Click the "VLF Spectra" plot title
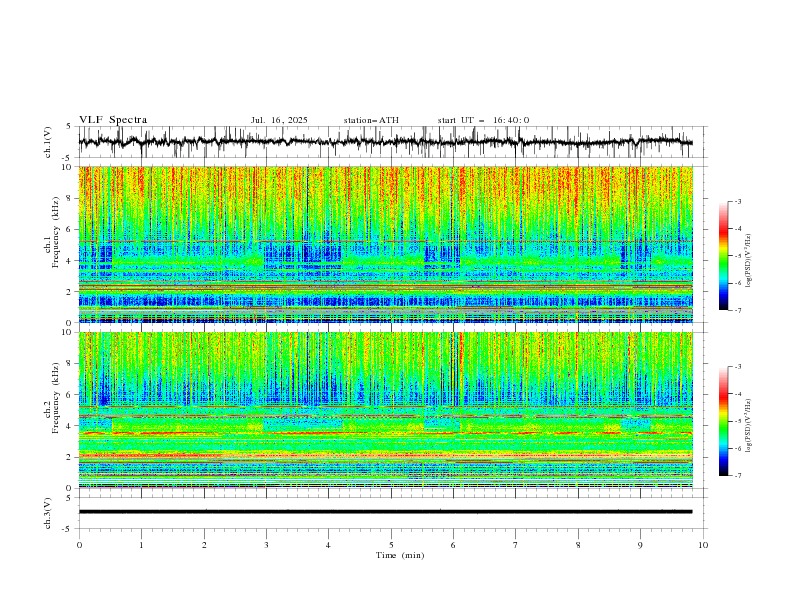 tap(113, 120)
